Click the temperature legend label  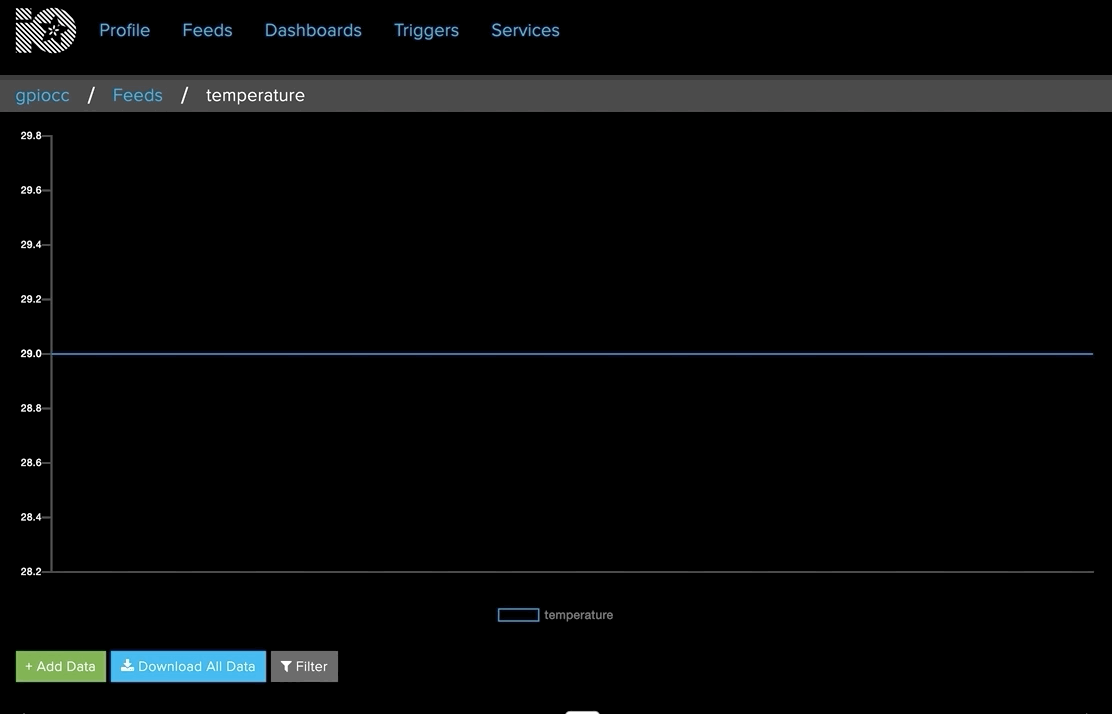579,615
